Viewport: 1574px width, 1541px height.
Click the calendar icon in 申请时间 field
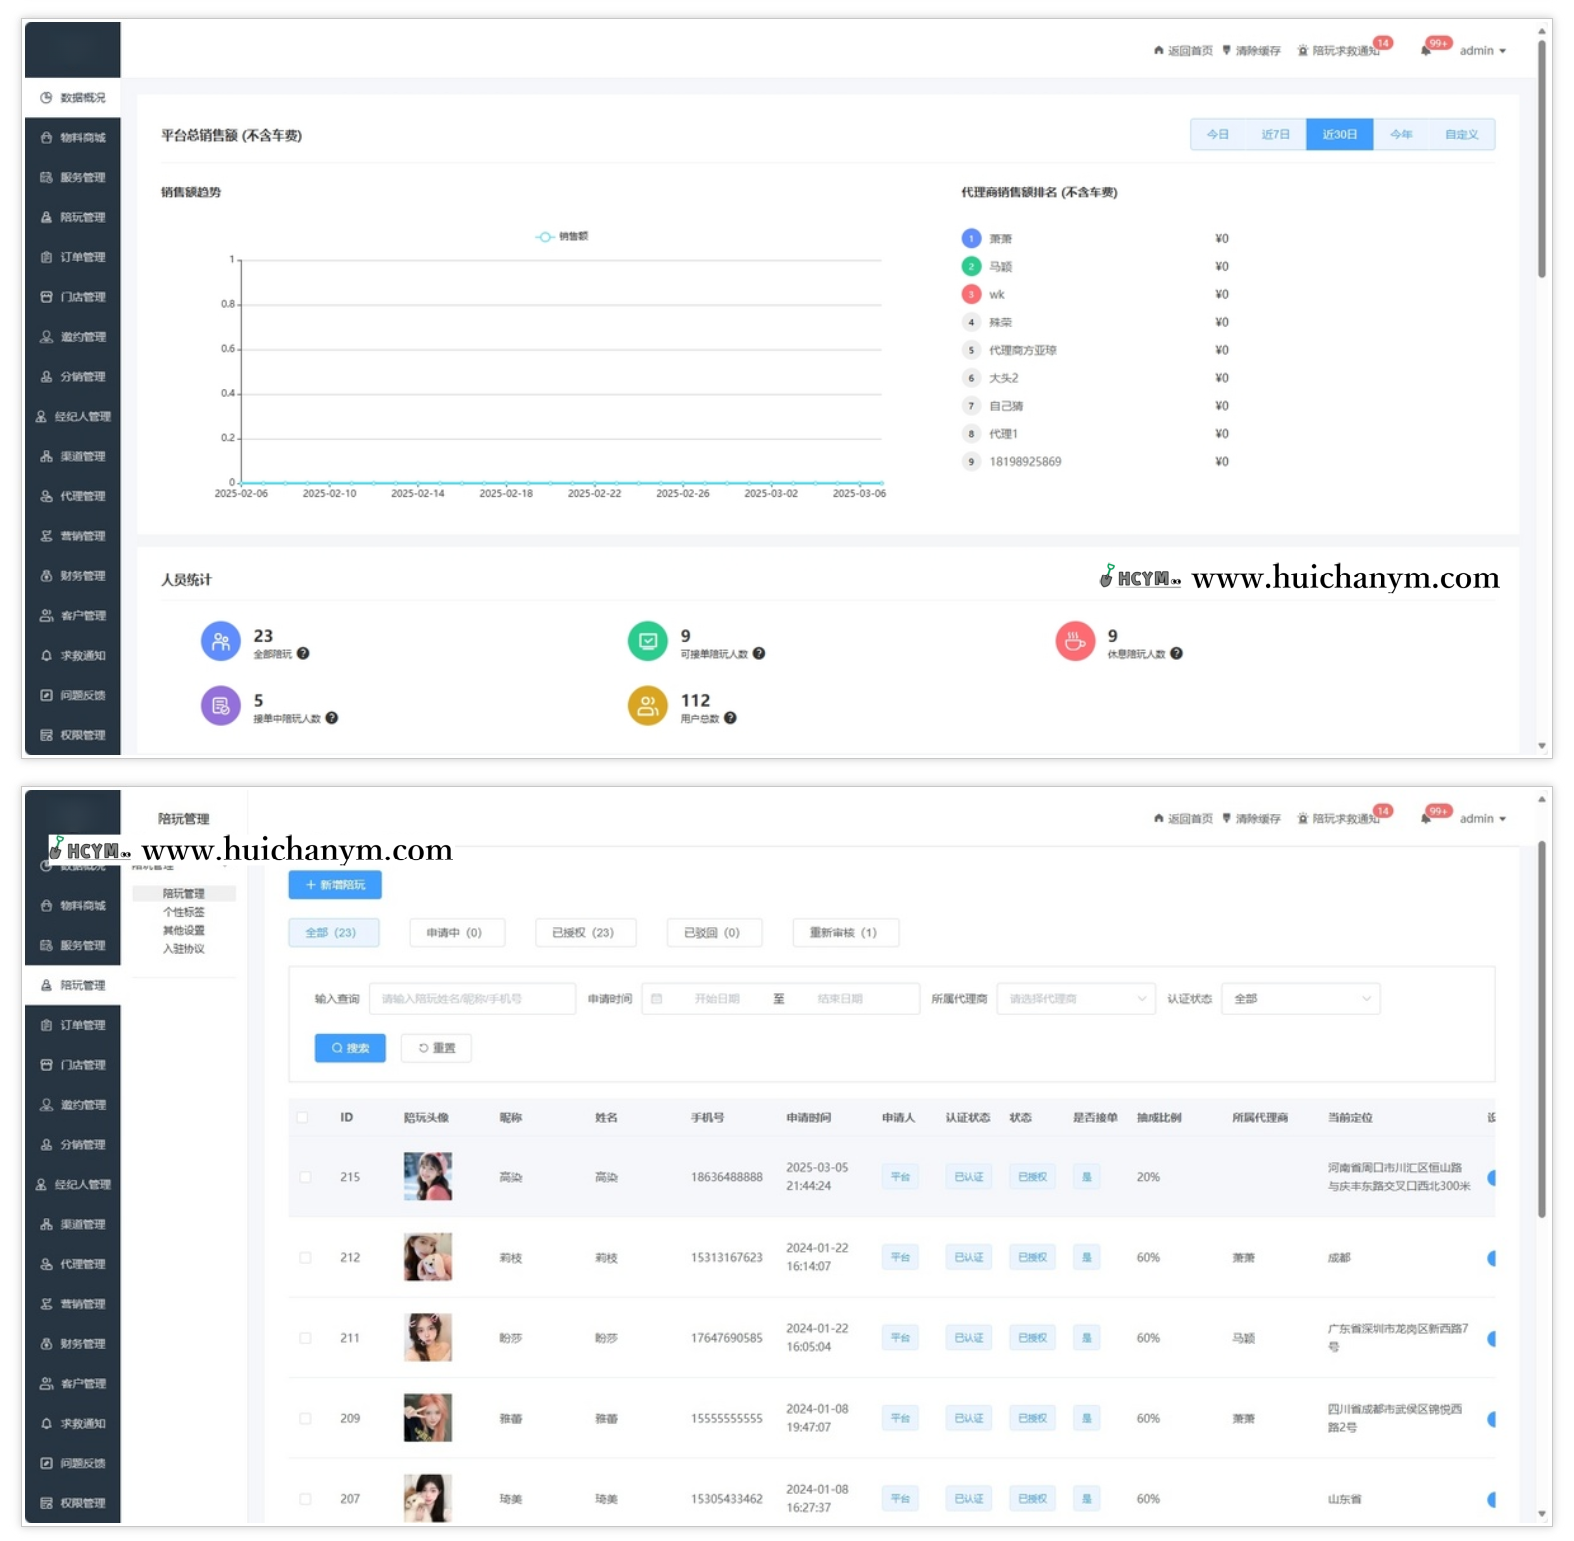pyautogui.click(x=657, y=999)
